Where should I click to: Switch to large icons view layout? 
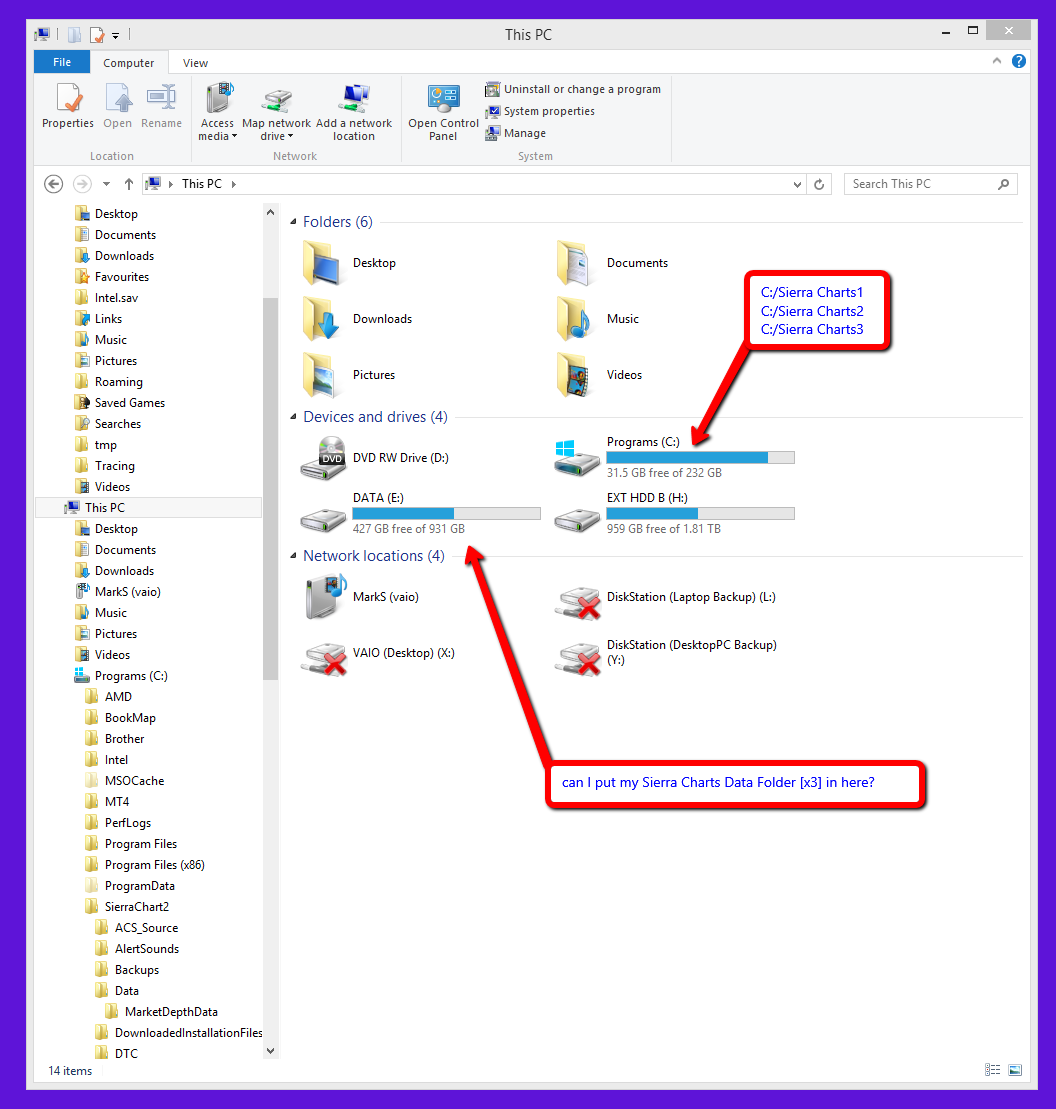tap(1015, 1070)
